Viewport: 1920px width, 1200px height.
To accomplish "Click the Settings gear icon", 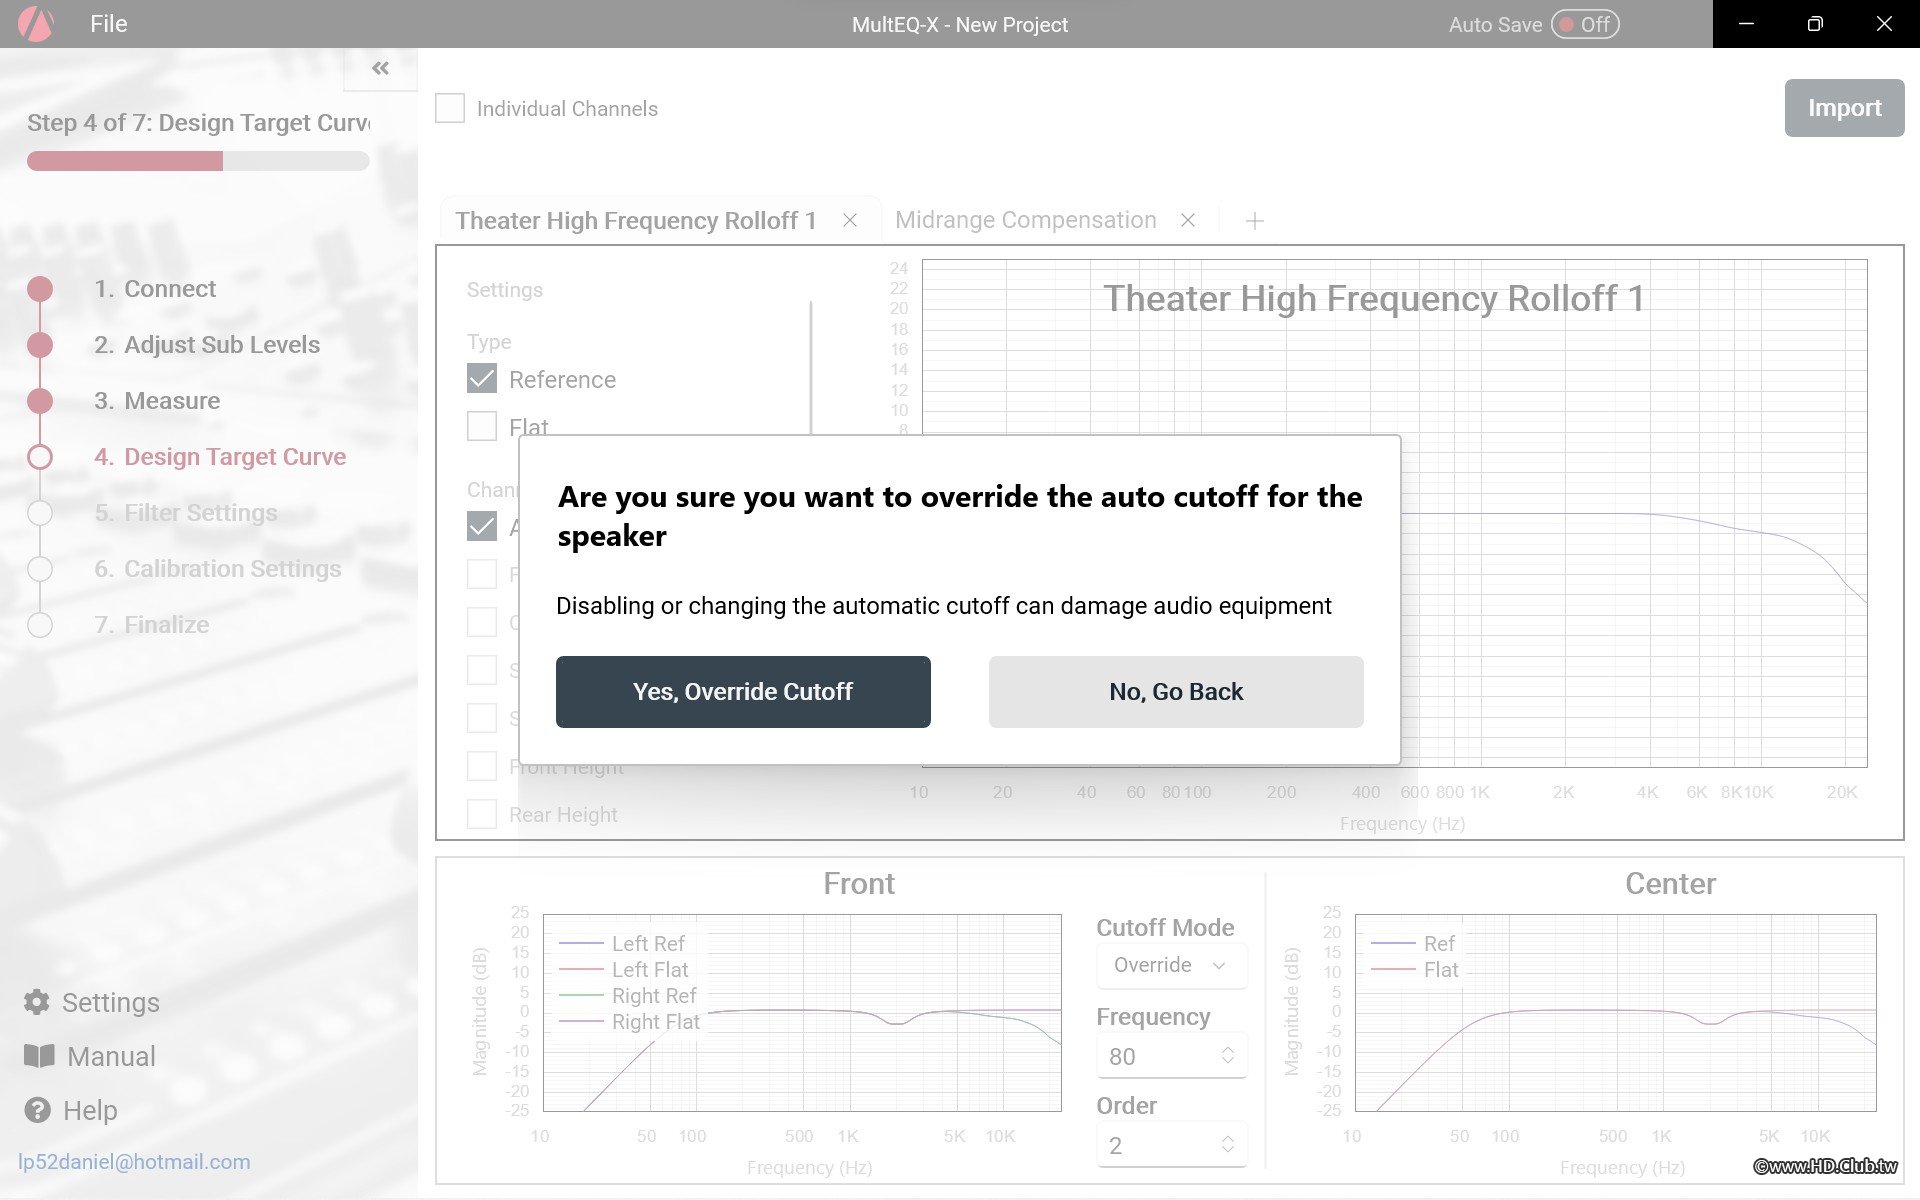I will 37,1002.
